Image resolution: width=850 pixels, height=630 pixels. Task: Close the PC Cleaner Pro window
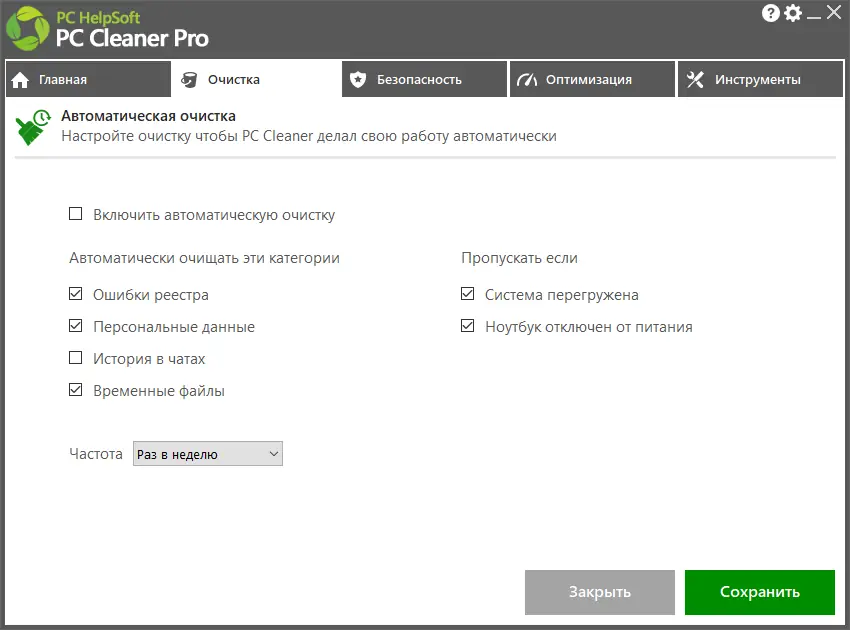click(834, 12)
